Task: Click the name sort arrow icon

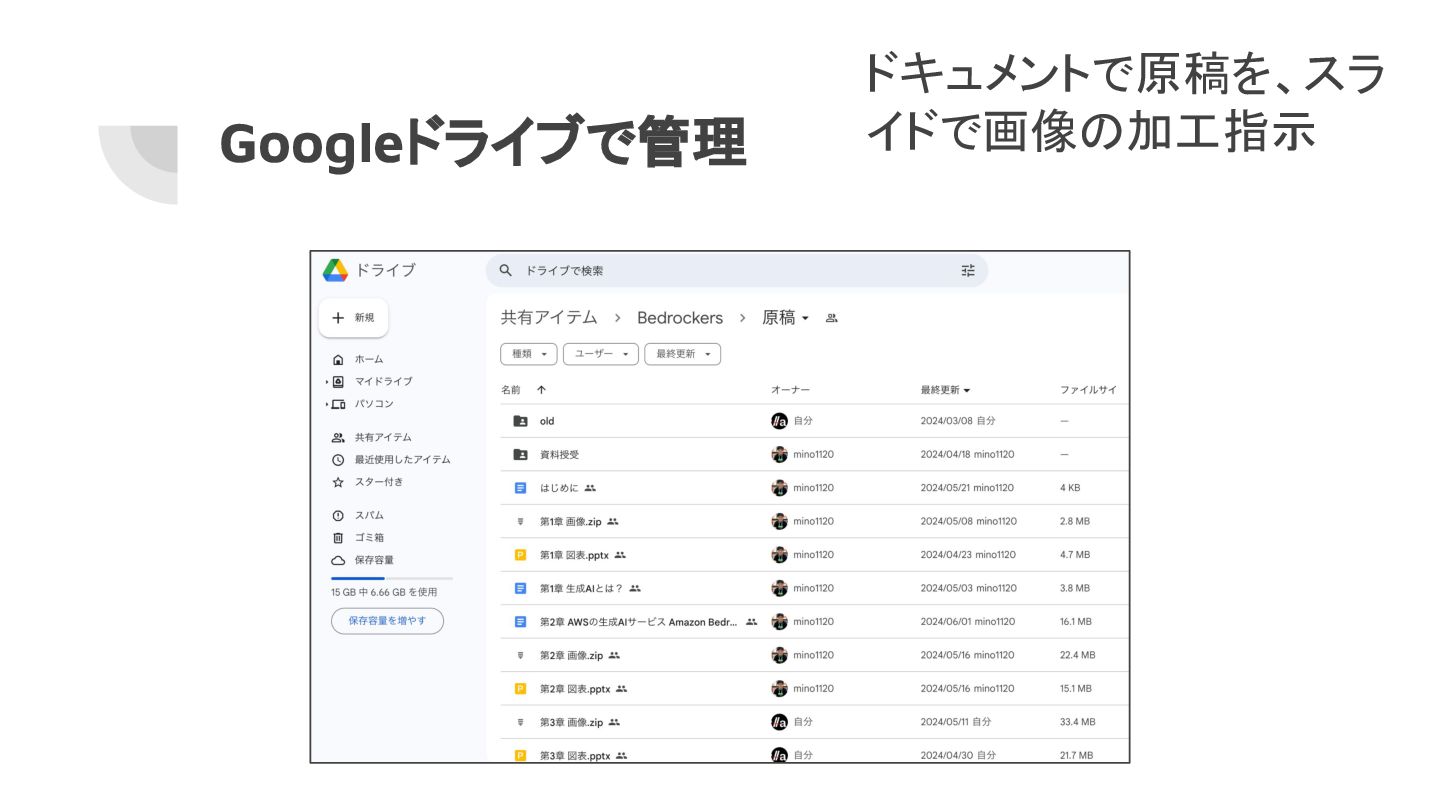Action: (541, 390)
